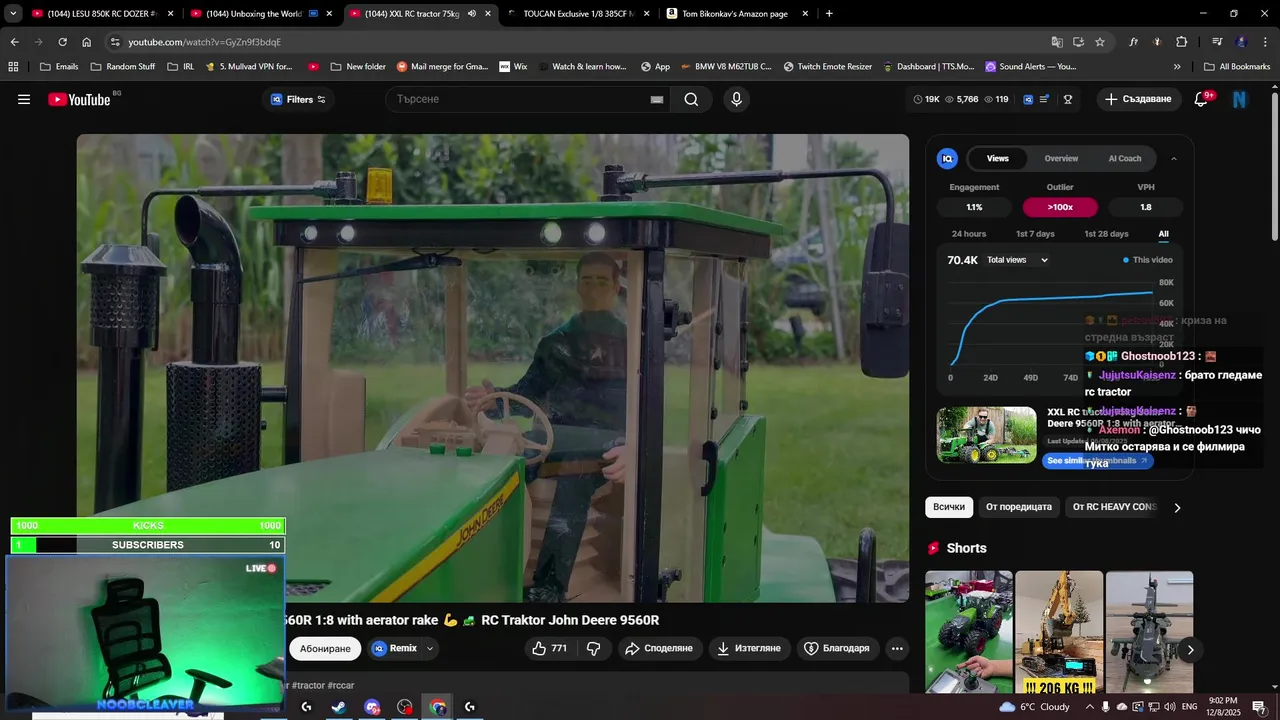The height and width of the screenshot is (720, 1280).
Task: Open the 206 KG excavator Short
Action: pyautogui.click(x=1059, y=632)
